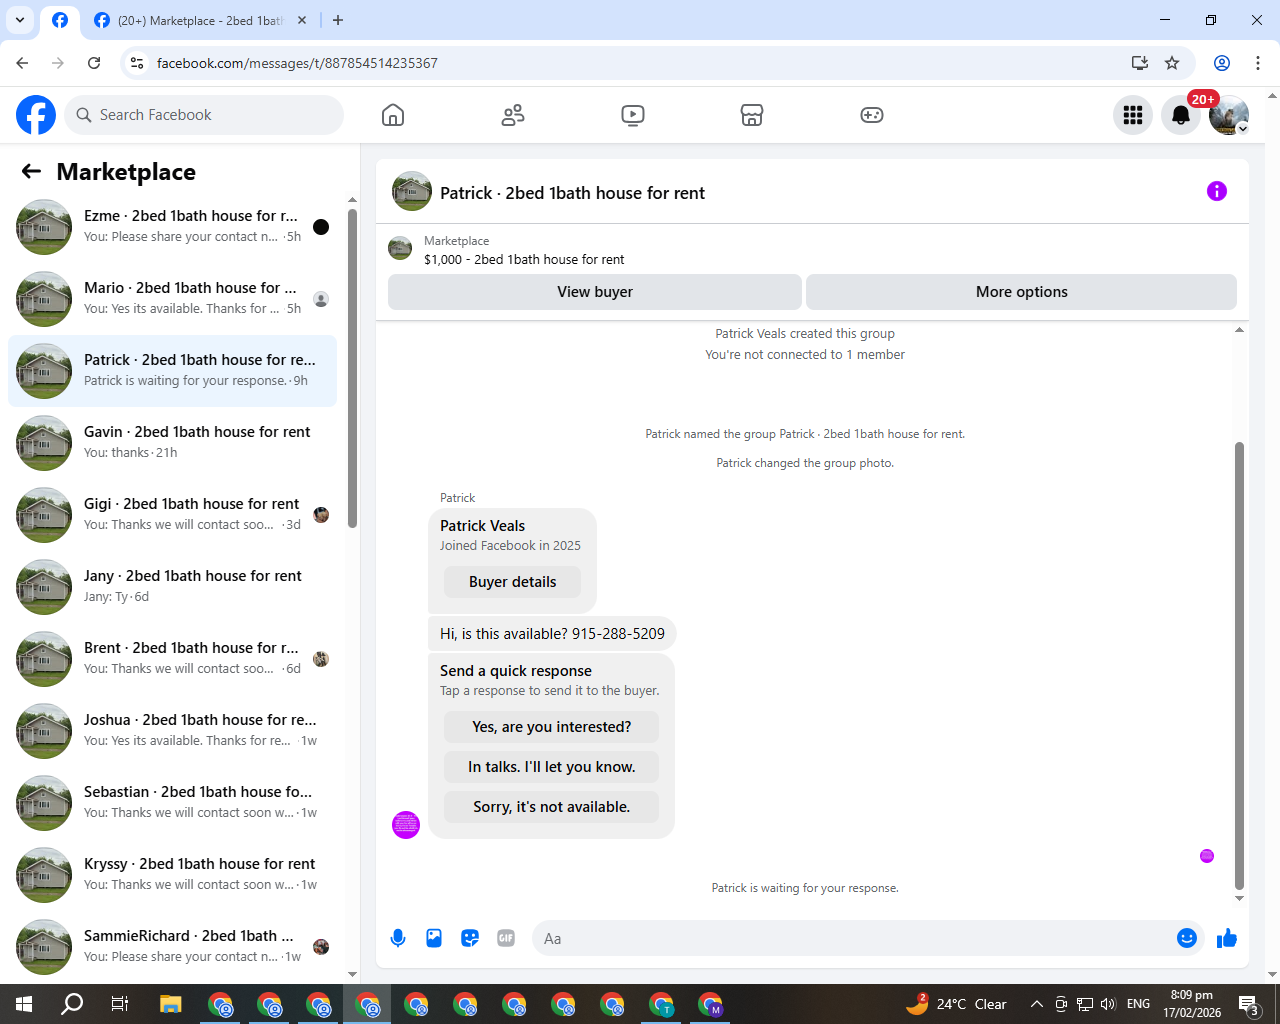1280x1024 pixels.
Task: Open the Facebook logo home link
Action: pyautogui.click(x=36, y=115)
